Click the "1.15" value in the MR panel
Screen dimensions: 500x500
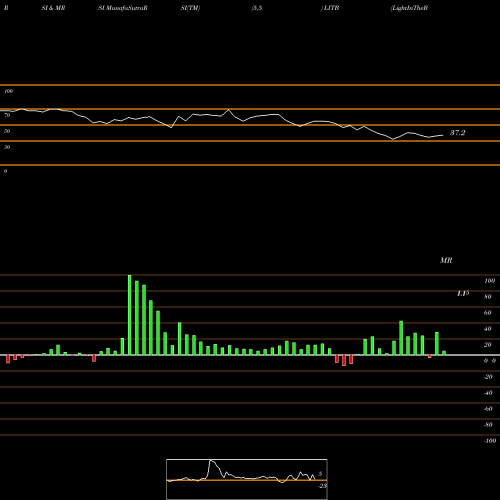[x=463, y=293]
